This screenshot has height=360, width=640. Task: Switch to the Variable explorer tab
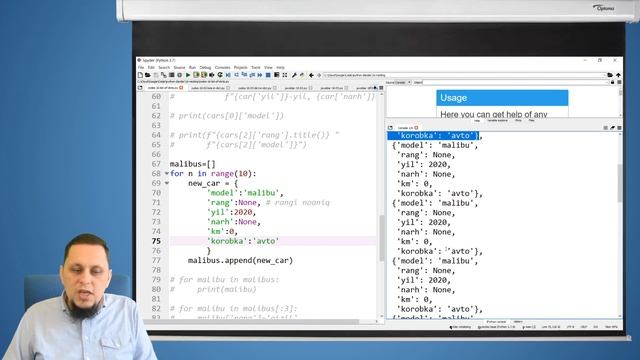[497, 120]
